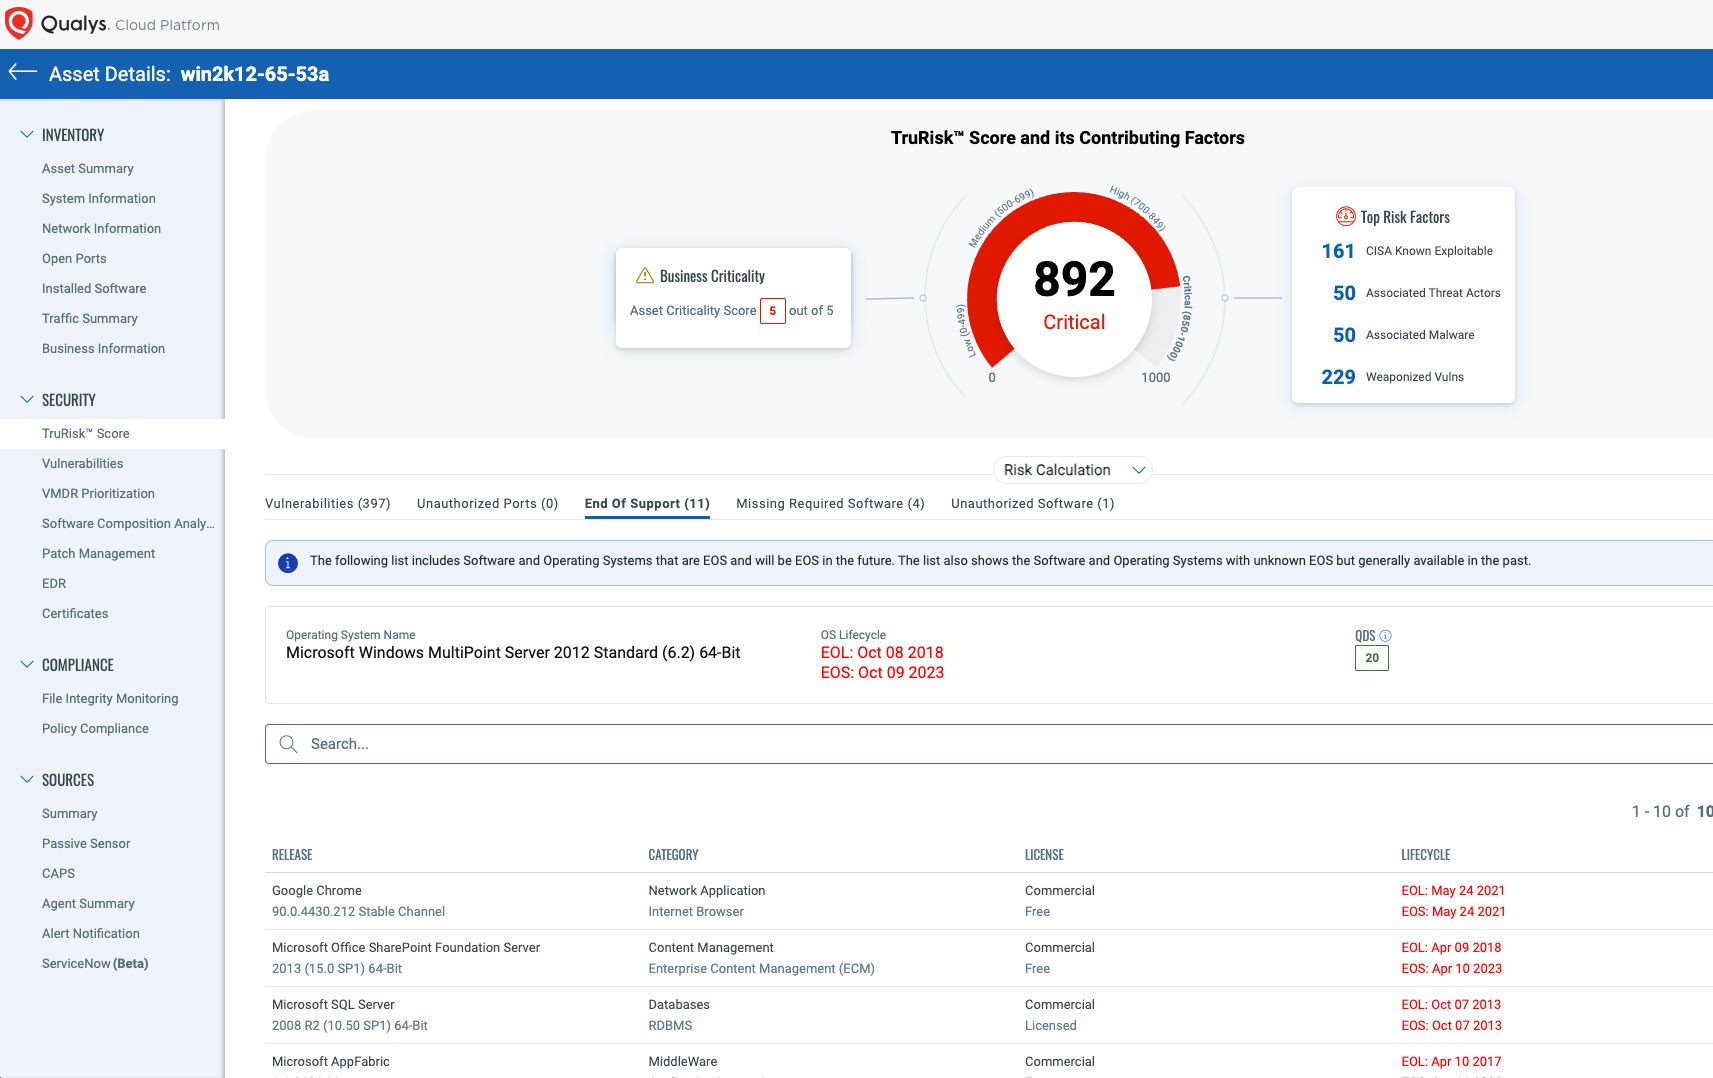This screenshot has width=1713, height=1078.
Task: Switch to the Vulnerabilities (397) tab
Action: [x=327, y=504]
